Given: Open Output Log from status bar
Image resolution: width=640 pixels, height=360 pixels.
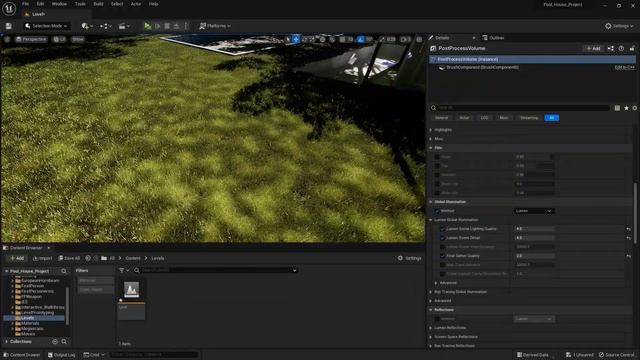Looking at the screenshot, I should pos(61,355).
